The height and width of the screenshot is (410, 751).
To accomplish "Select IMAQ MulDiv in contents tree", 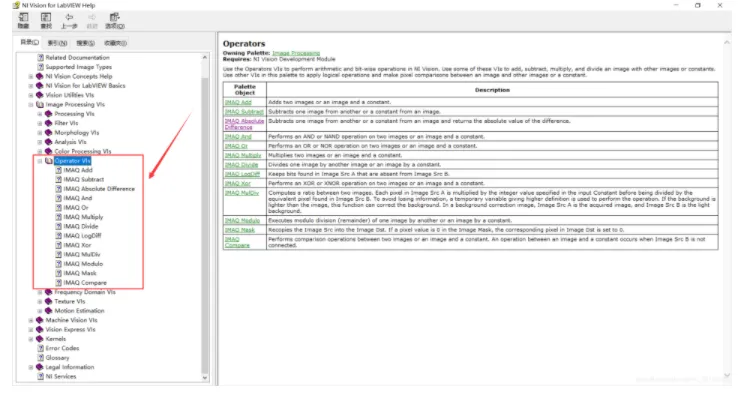I will 81,254.
